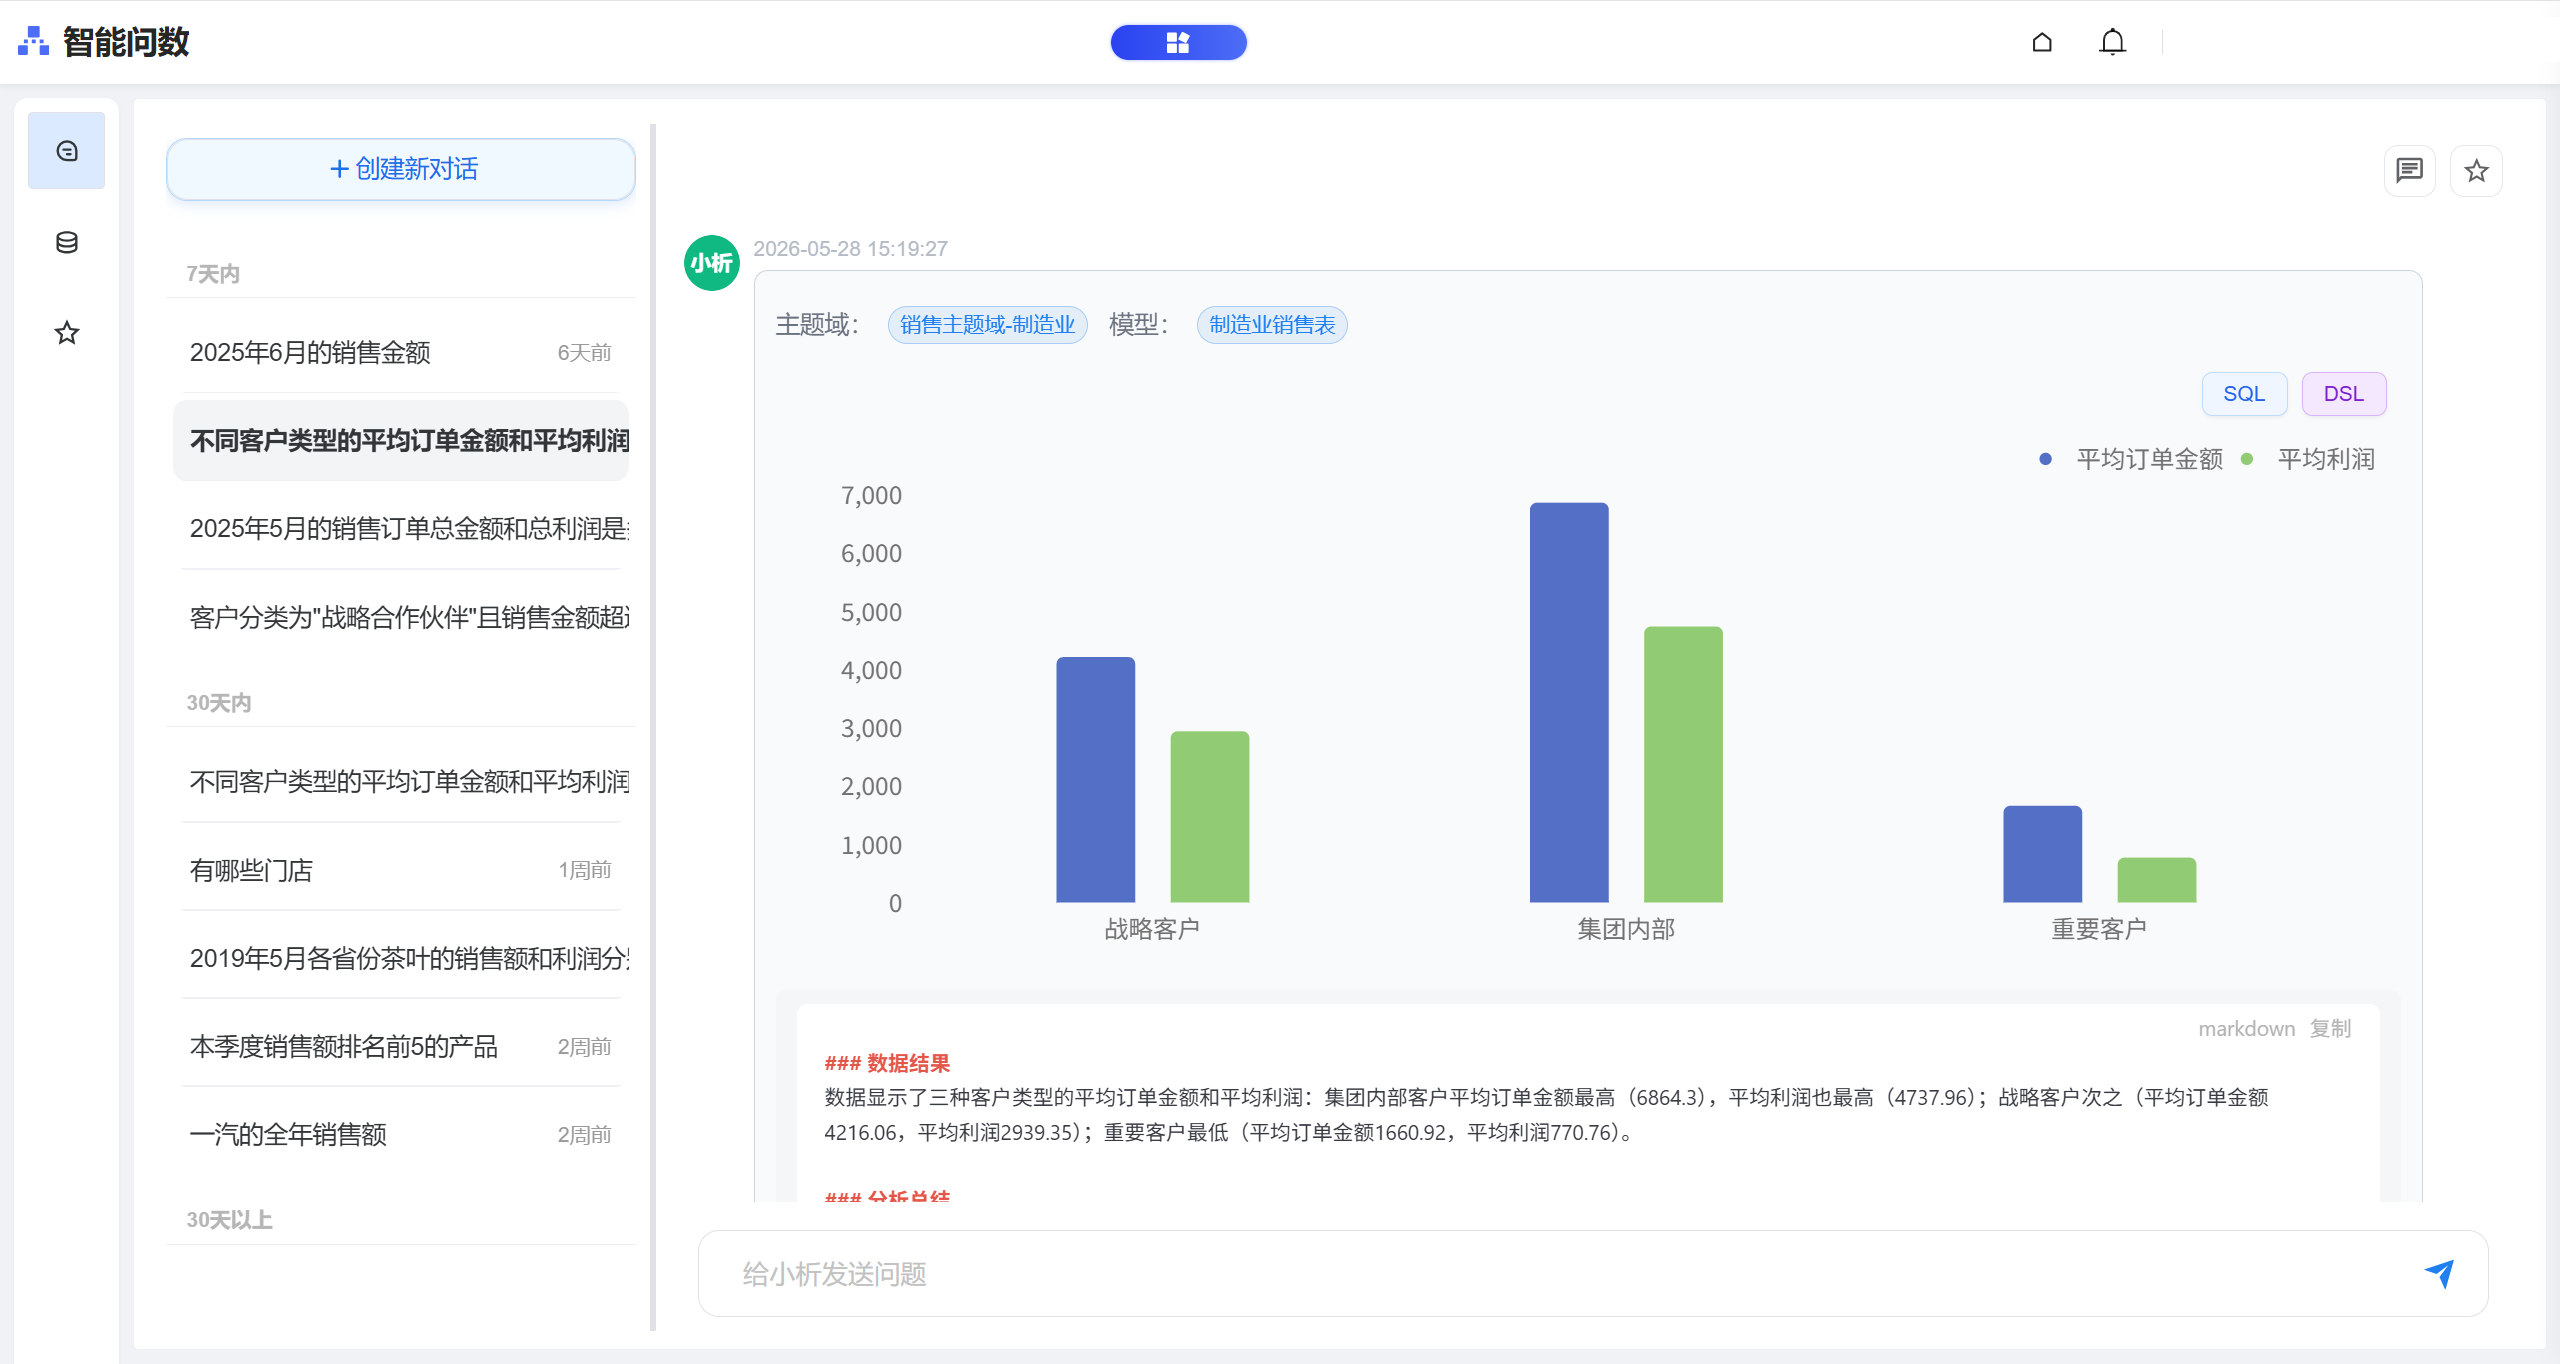Favorite this conversation with star button
Screen dimensions: 2560x1364
pyautogui.click(x=2476, y=171)
